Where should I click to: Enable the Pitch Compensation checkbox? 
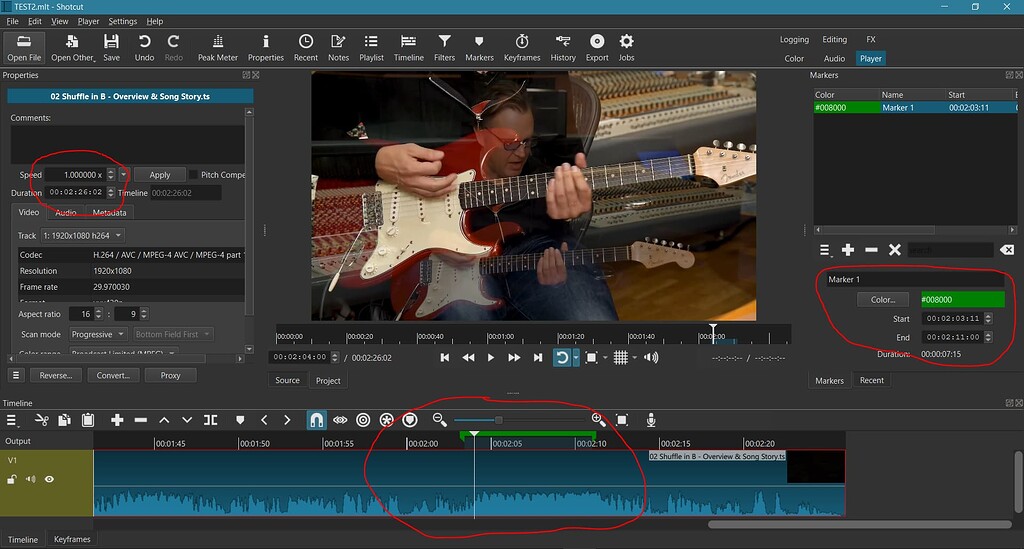coord(194,175)
